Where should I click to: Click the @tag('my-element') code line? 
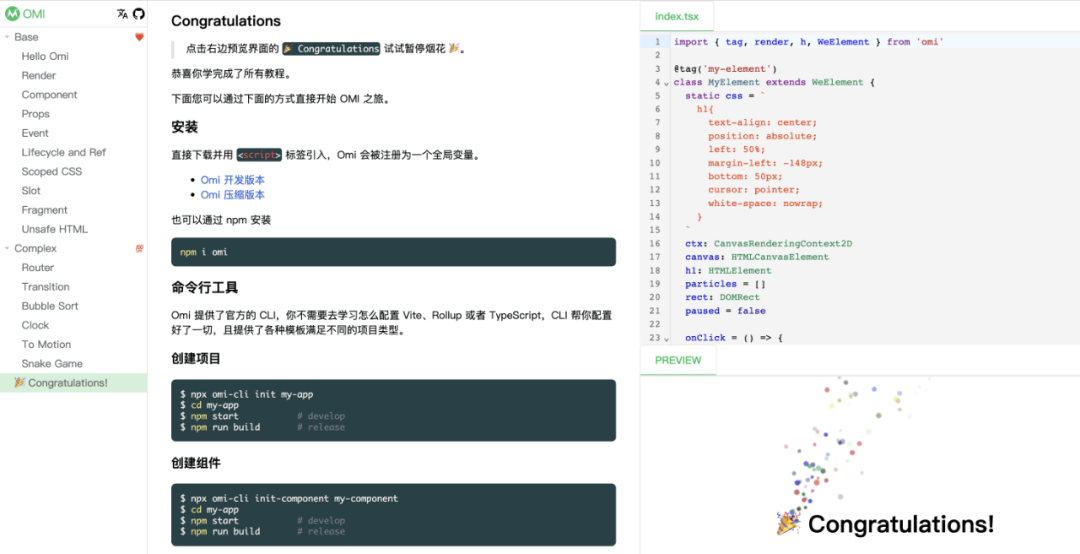[725, 69]
